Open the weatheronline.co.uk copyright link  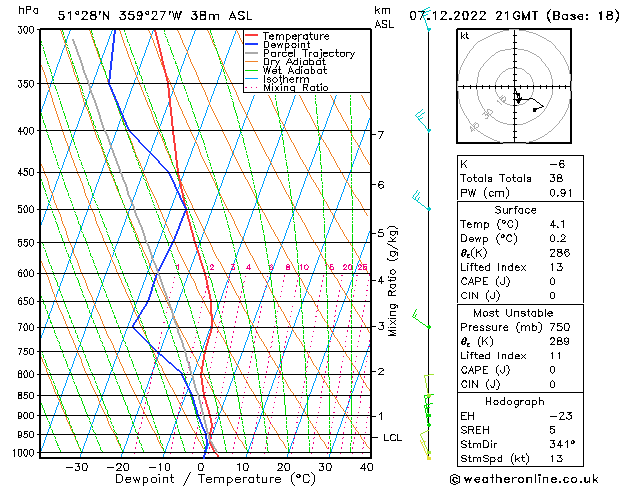coord(536,478)
